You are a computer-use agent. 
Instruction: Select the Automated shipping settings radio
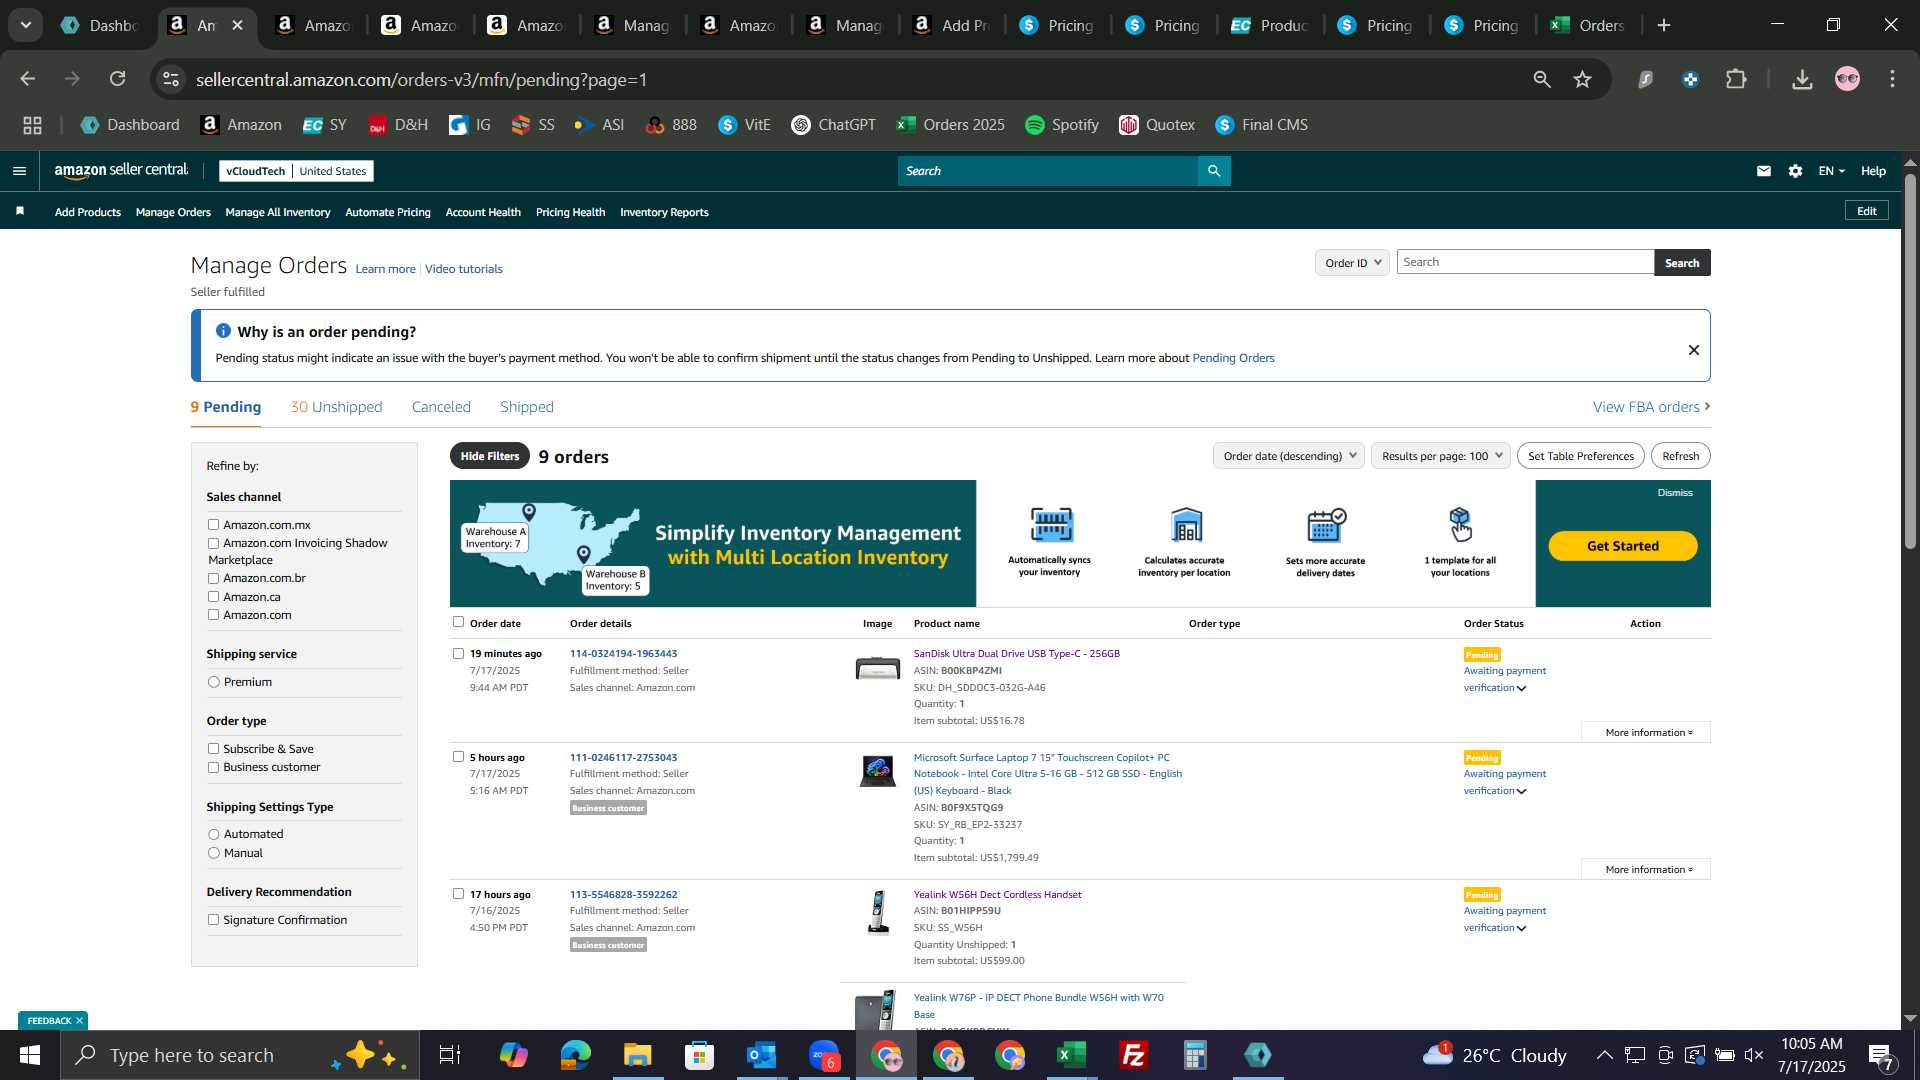point(214,834)
